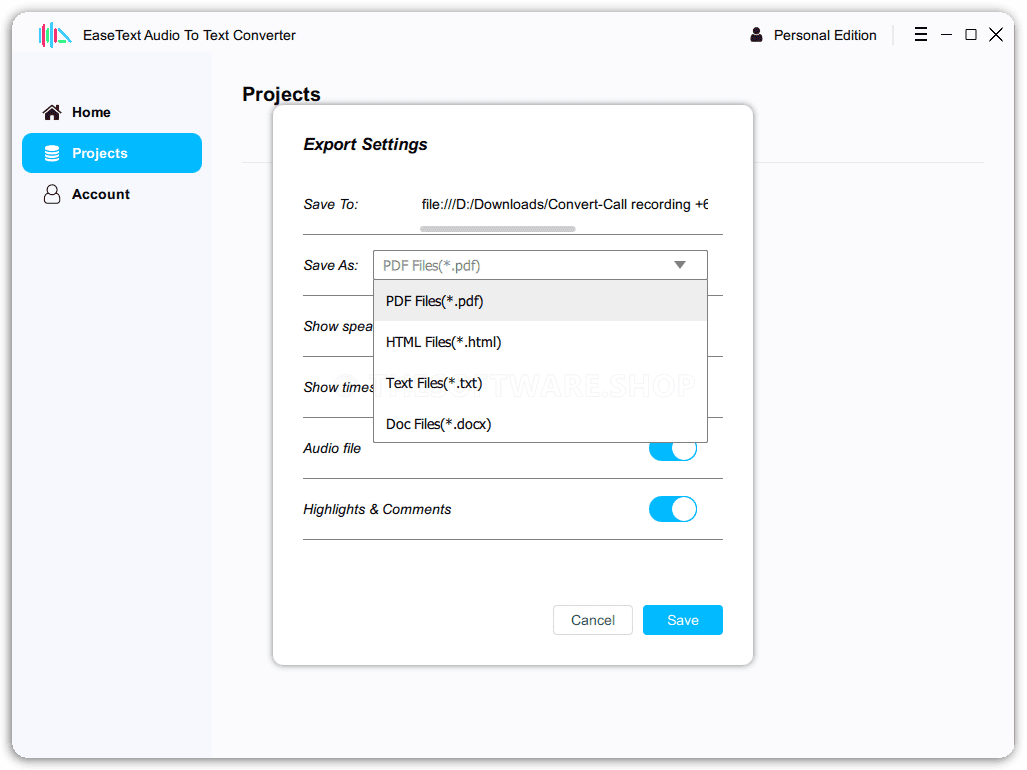The image size is (1027, 770).
Task: Click the Projects page title
Action: [281, 94]
